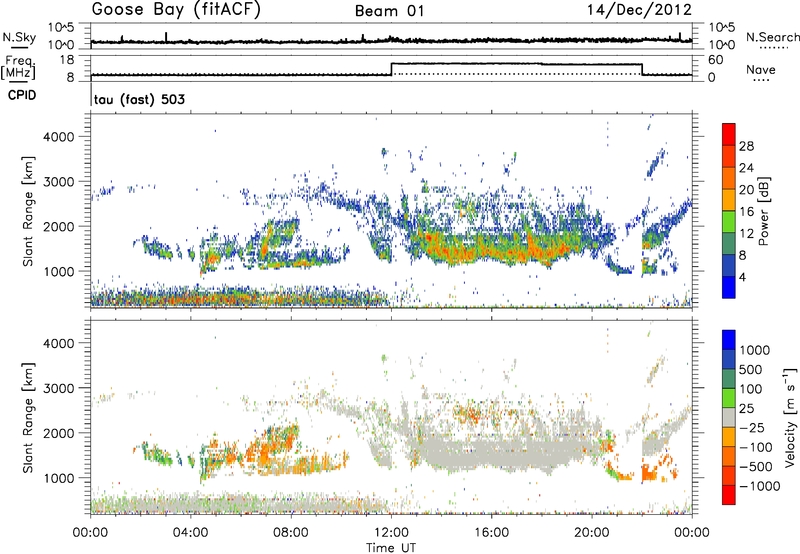800x554 pixels.
Task: Click the gray ground-scatter band in velocity panel
Action: [505, 453]
